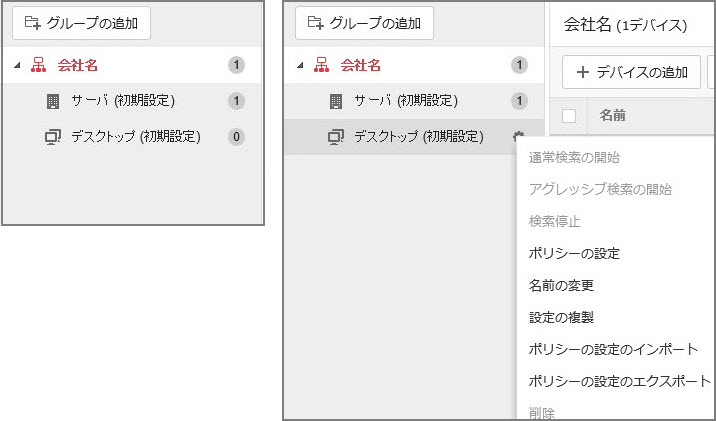Click the 名前 column header
Image resolution: width=716 pixels, height=421 pixels.
(612, 116)
